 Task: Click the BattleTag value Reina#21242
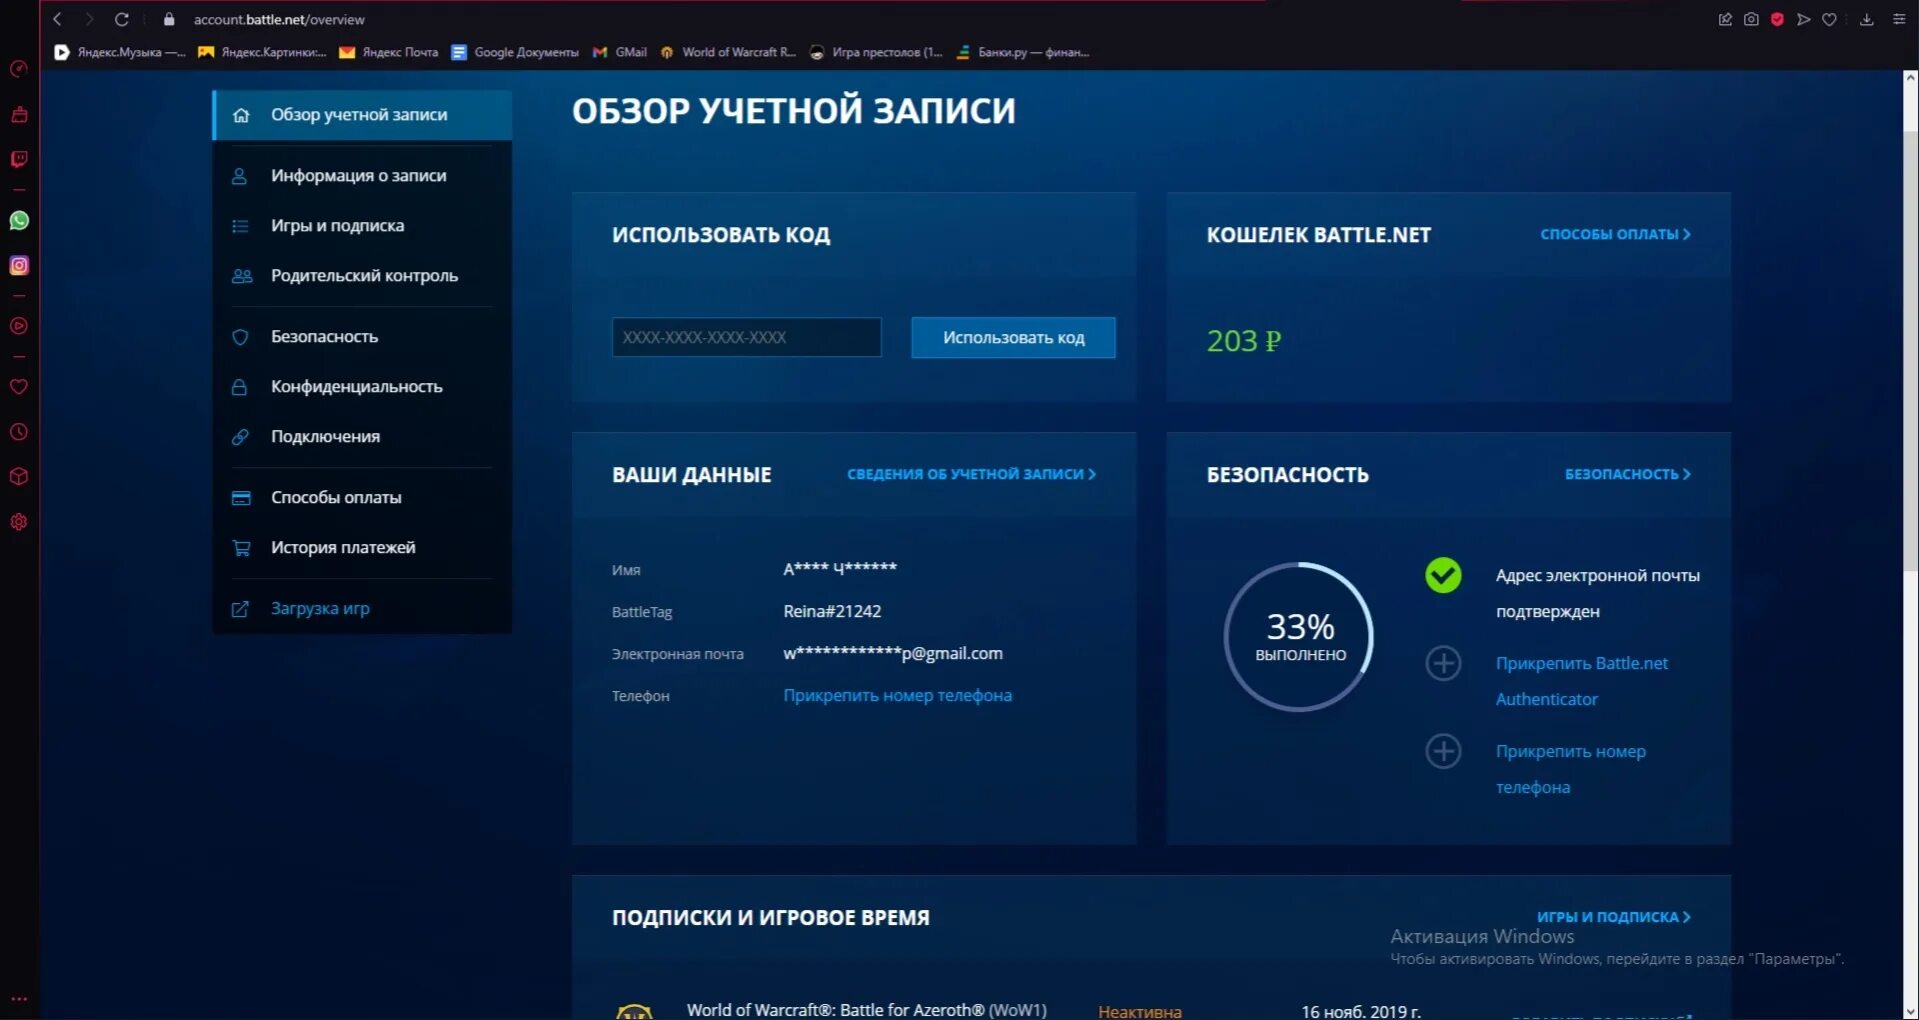[832, 611]
